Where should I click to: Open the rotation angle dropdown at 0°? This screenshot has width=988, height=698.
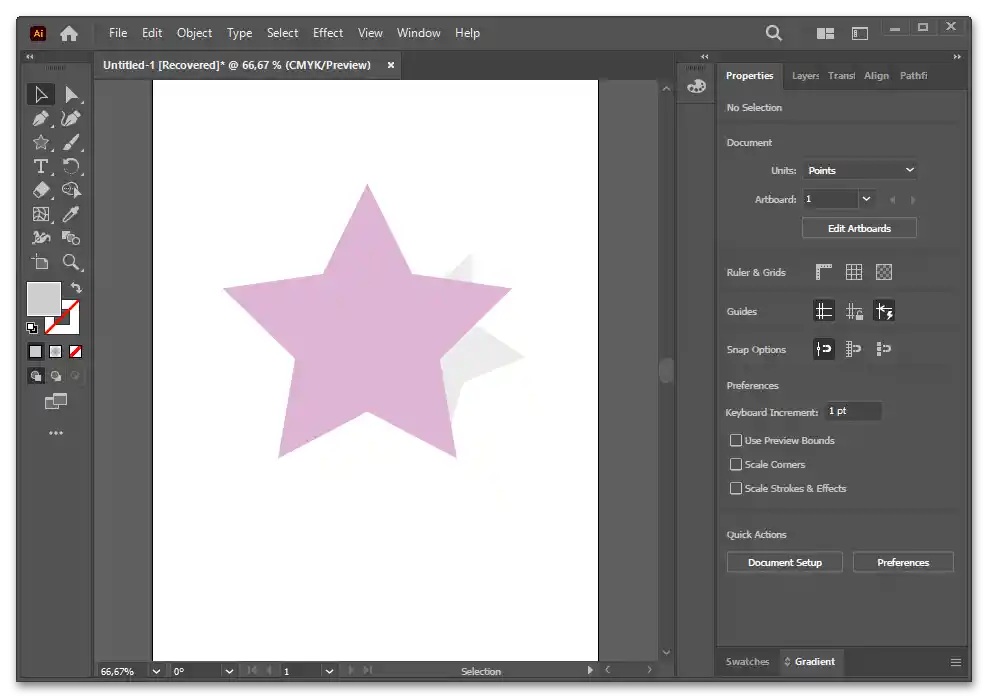coord(229,672)
